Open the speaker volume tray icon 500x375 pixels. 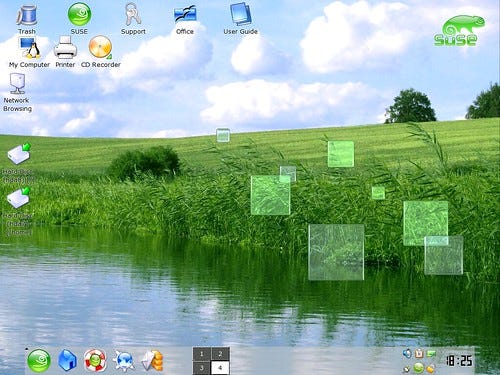407,353
